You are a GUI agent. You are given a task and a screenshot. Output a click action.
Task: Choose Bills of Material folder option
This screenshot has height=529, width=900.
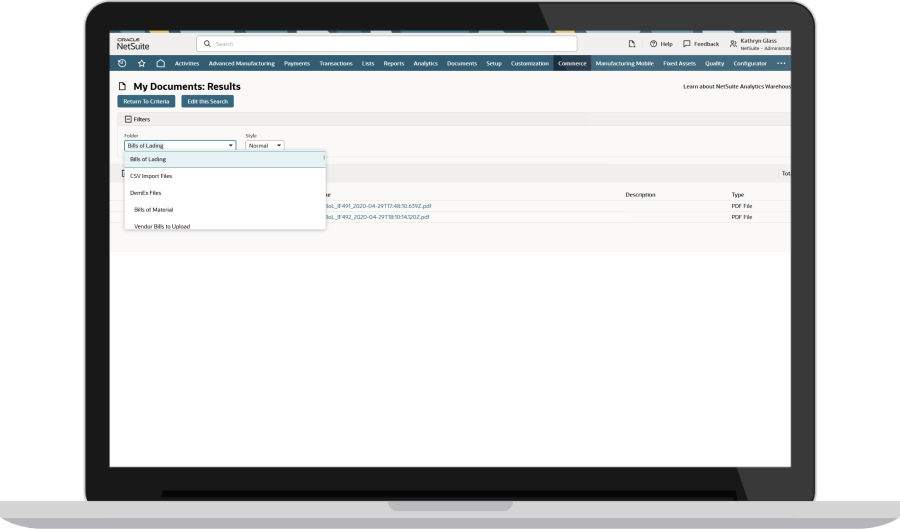coord(153,210)
